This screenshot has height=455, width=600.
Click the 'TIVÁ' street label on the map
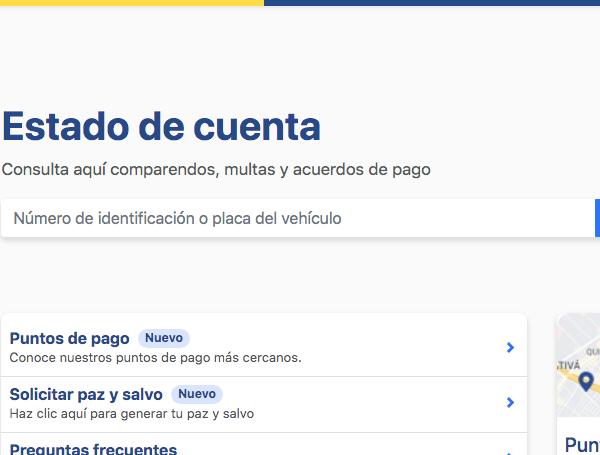[x=568, y=366]
